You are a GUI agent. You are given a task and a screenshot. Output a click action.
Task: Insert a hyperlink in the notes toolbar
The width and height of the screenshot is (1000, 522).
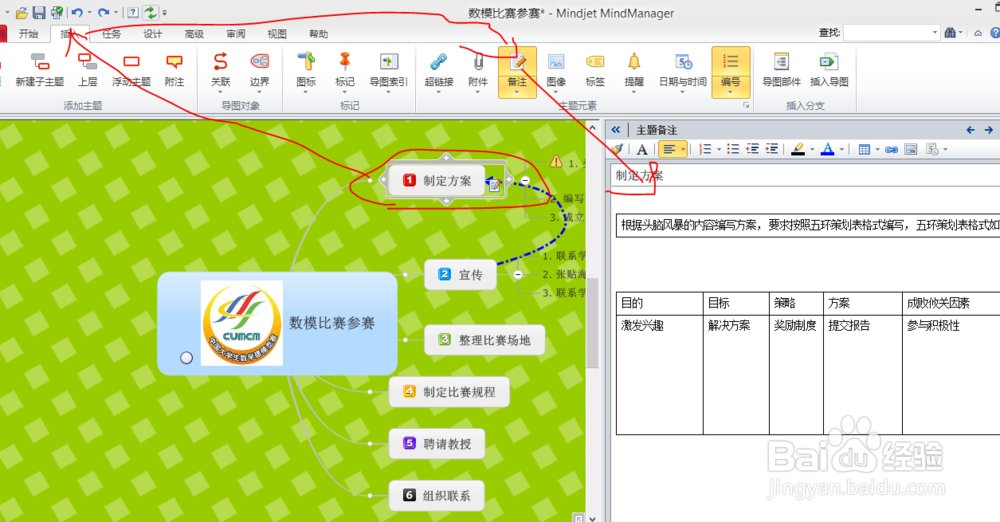coord(892,149)
